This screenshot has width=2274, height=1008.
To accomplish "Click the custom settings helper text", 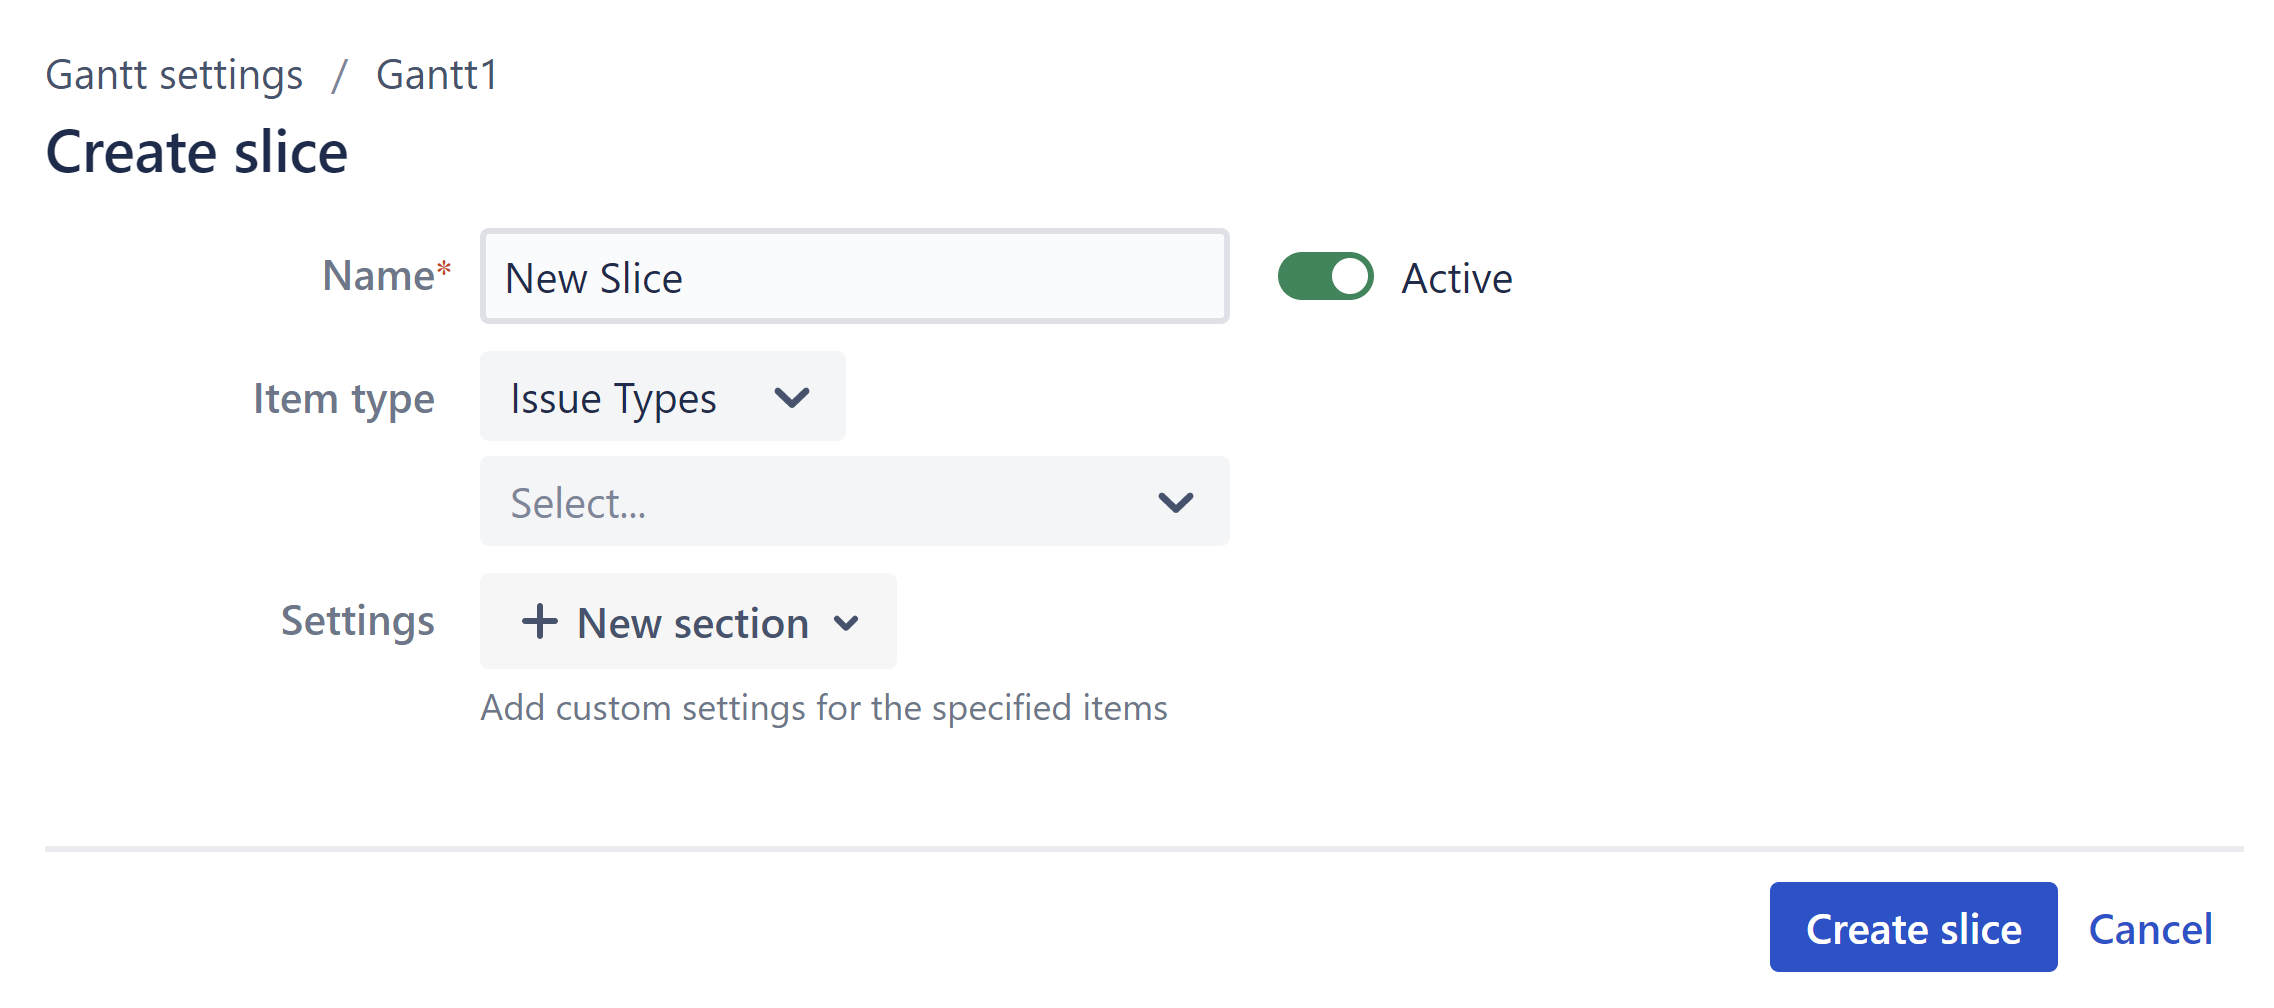I will click(823, 708).
